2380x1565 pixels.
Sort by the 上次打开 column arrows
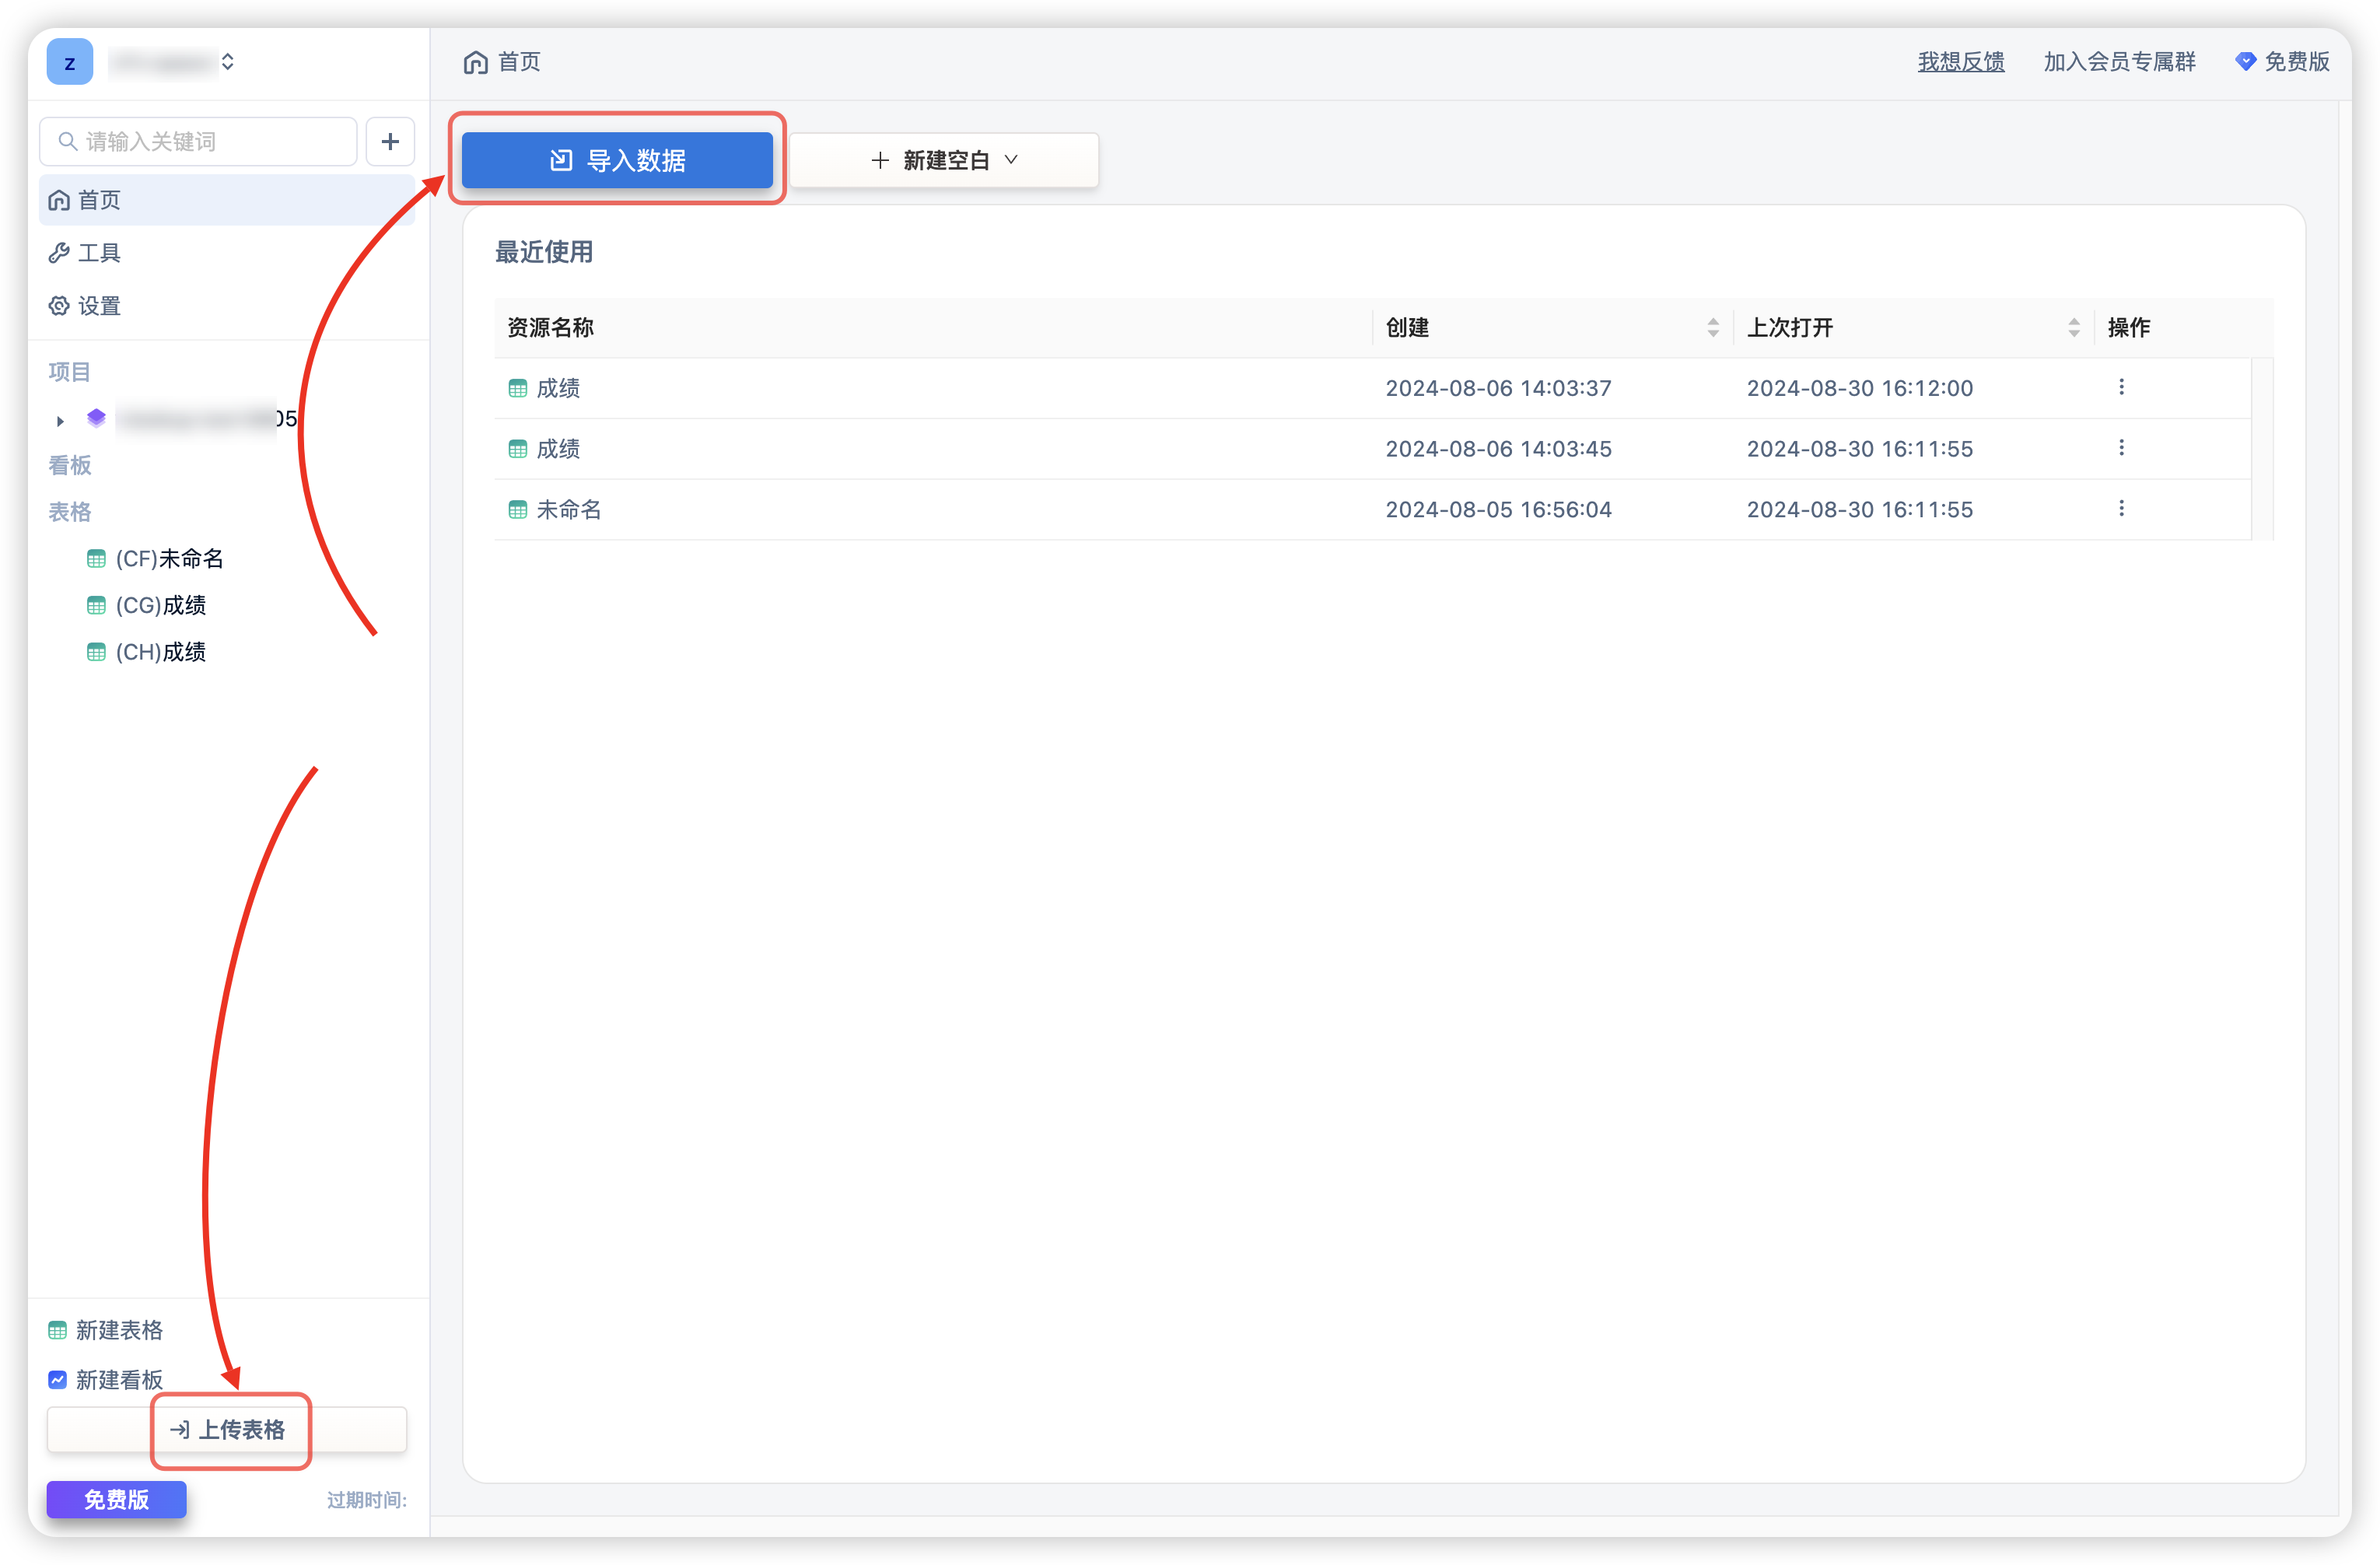pyautogui.click(x=2074, y=328)
